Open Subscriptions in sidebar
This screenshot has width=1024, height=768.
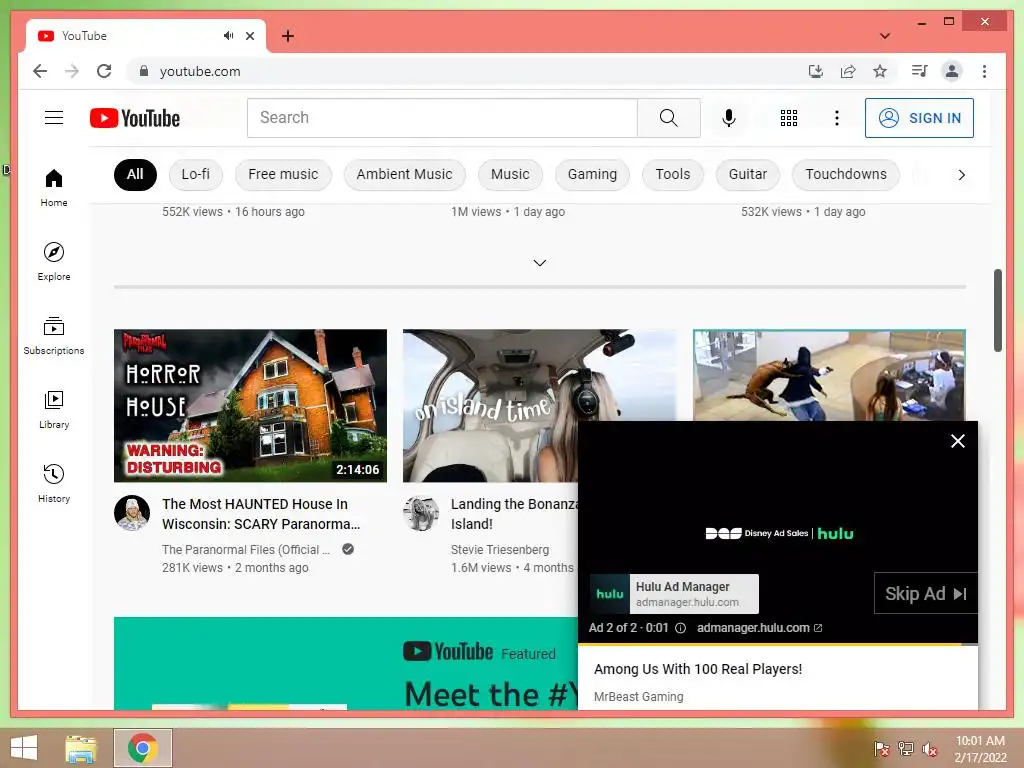[x=54, y=336]
